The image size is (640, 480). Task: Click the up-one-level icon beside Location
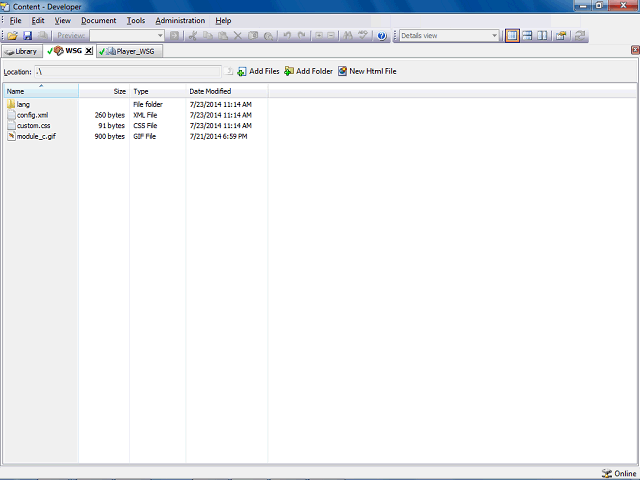(x=229, y=71)
